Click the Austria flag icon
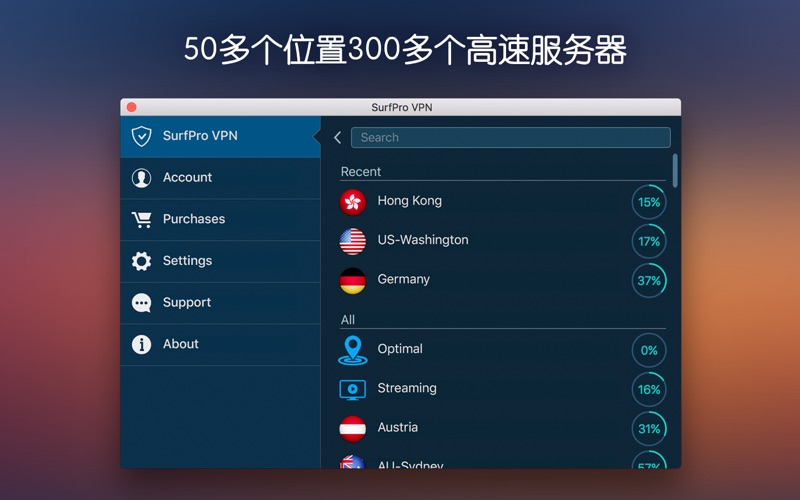The image size is (800, 500). pyautogui.click(x=353, y=429)
